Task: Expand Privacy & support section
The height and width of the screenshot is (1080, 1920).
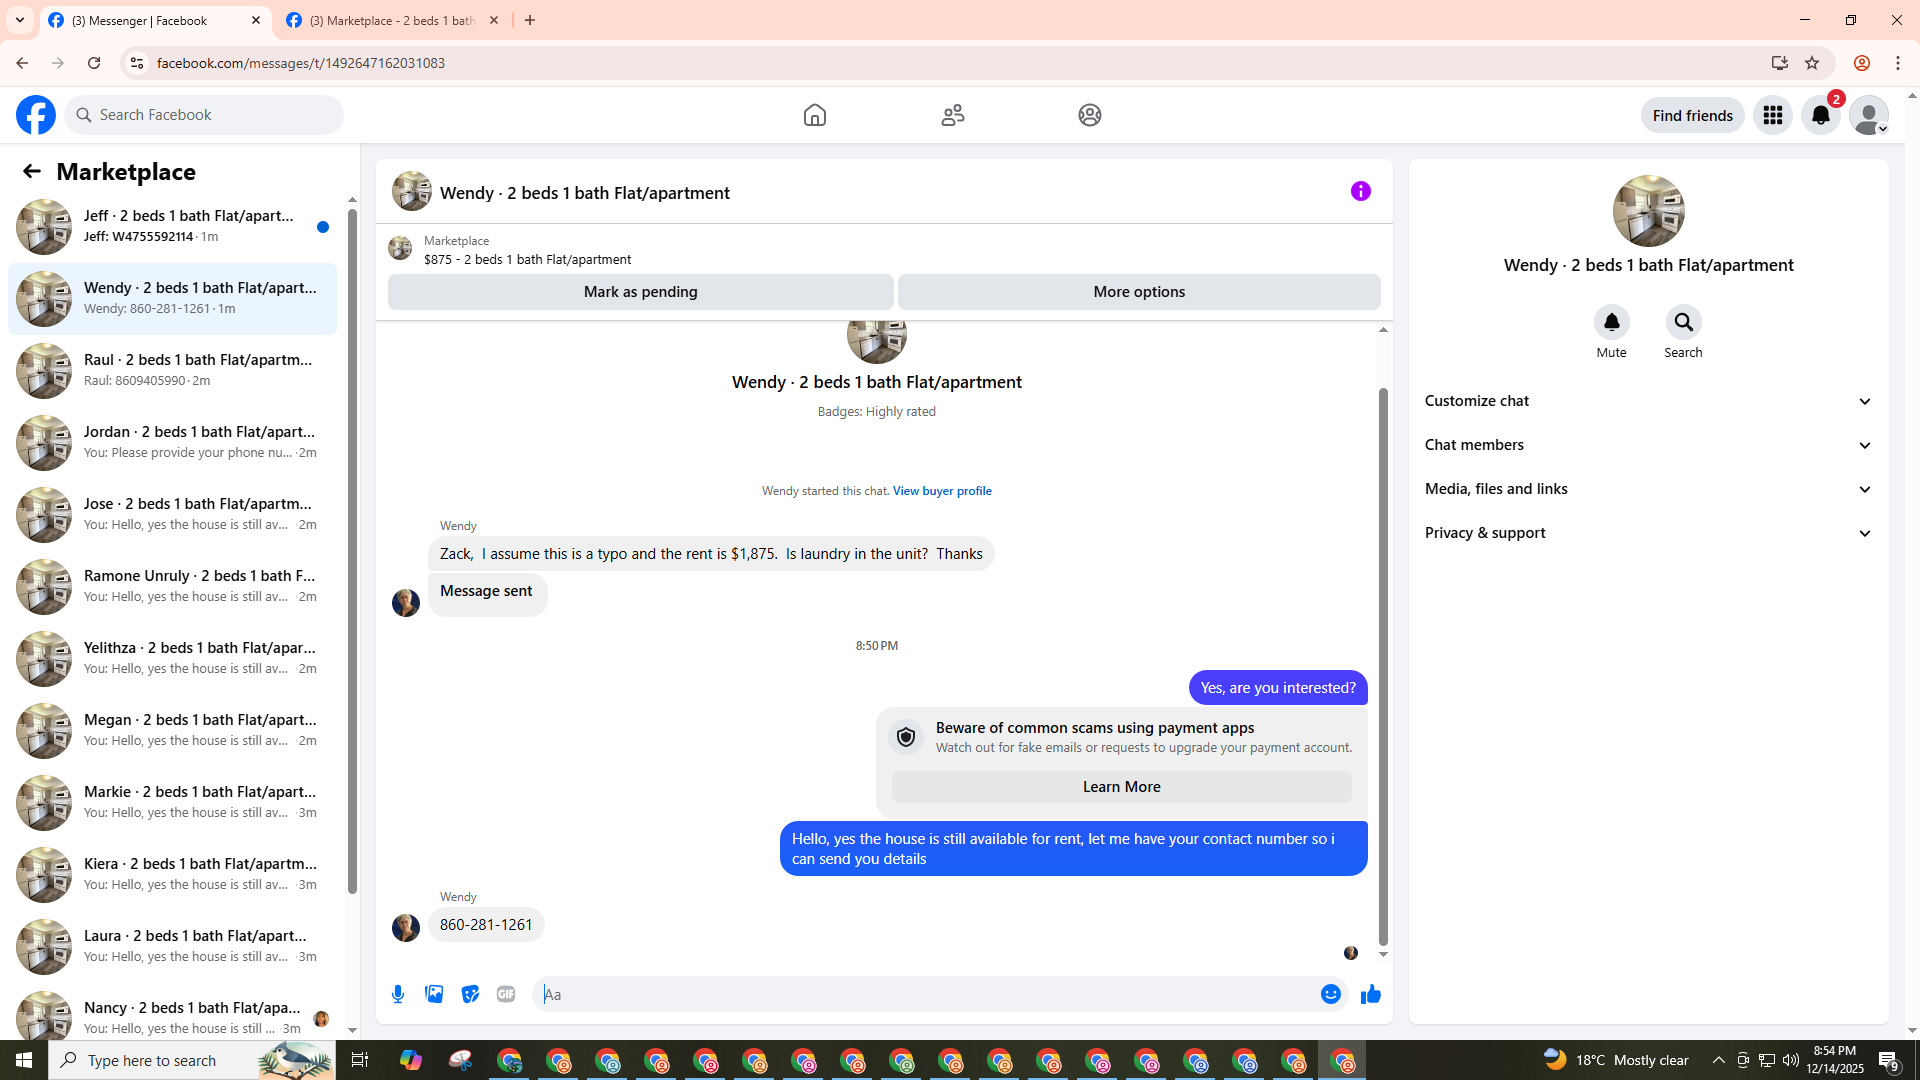Action: (1648, 533)
